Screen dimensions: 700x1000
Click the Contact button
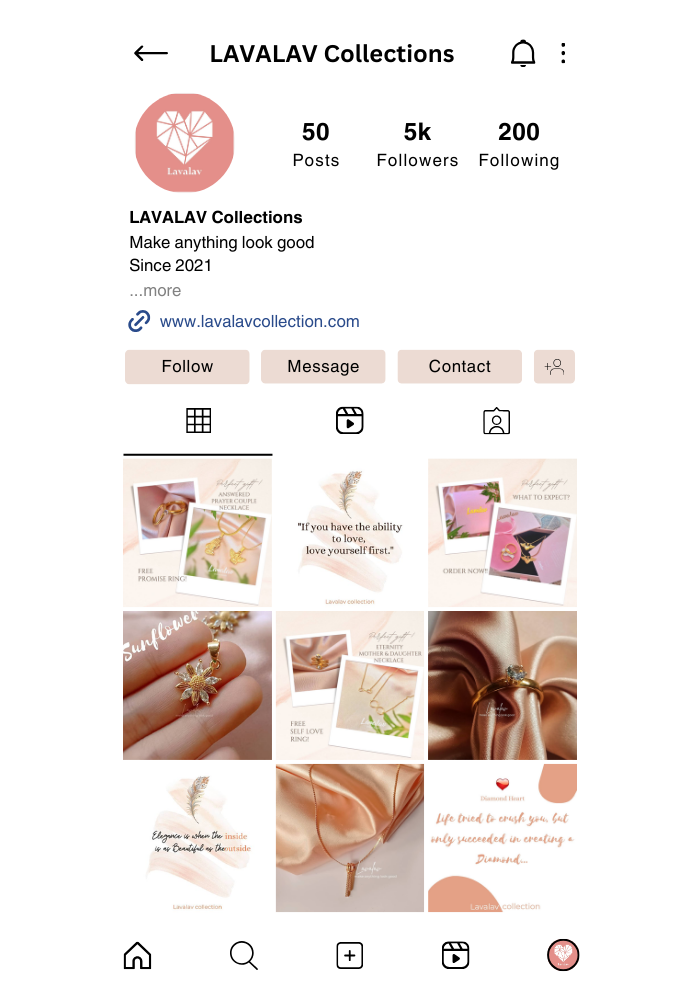point(460,367)
